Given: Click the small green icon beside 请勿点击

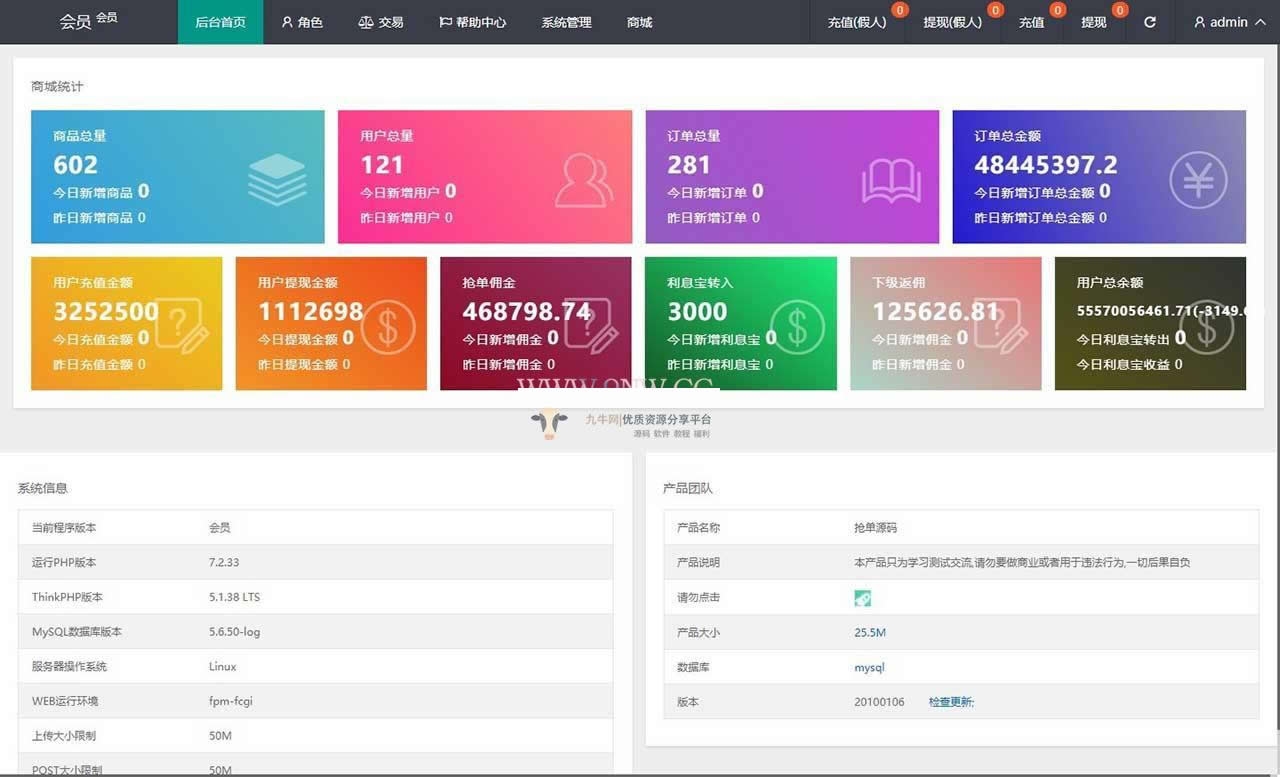Looking at the screenshot, I should coord(862,598).
